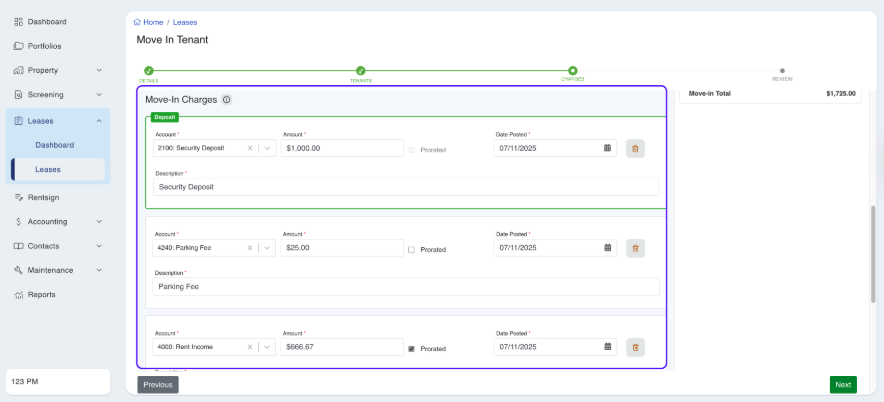Image resolution: width=884 pixels, height=402 pixels.
Task: Open the 4000: Rent Income account dropdown
Action: pyautogui.click(x=268, y=347)
